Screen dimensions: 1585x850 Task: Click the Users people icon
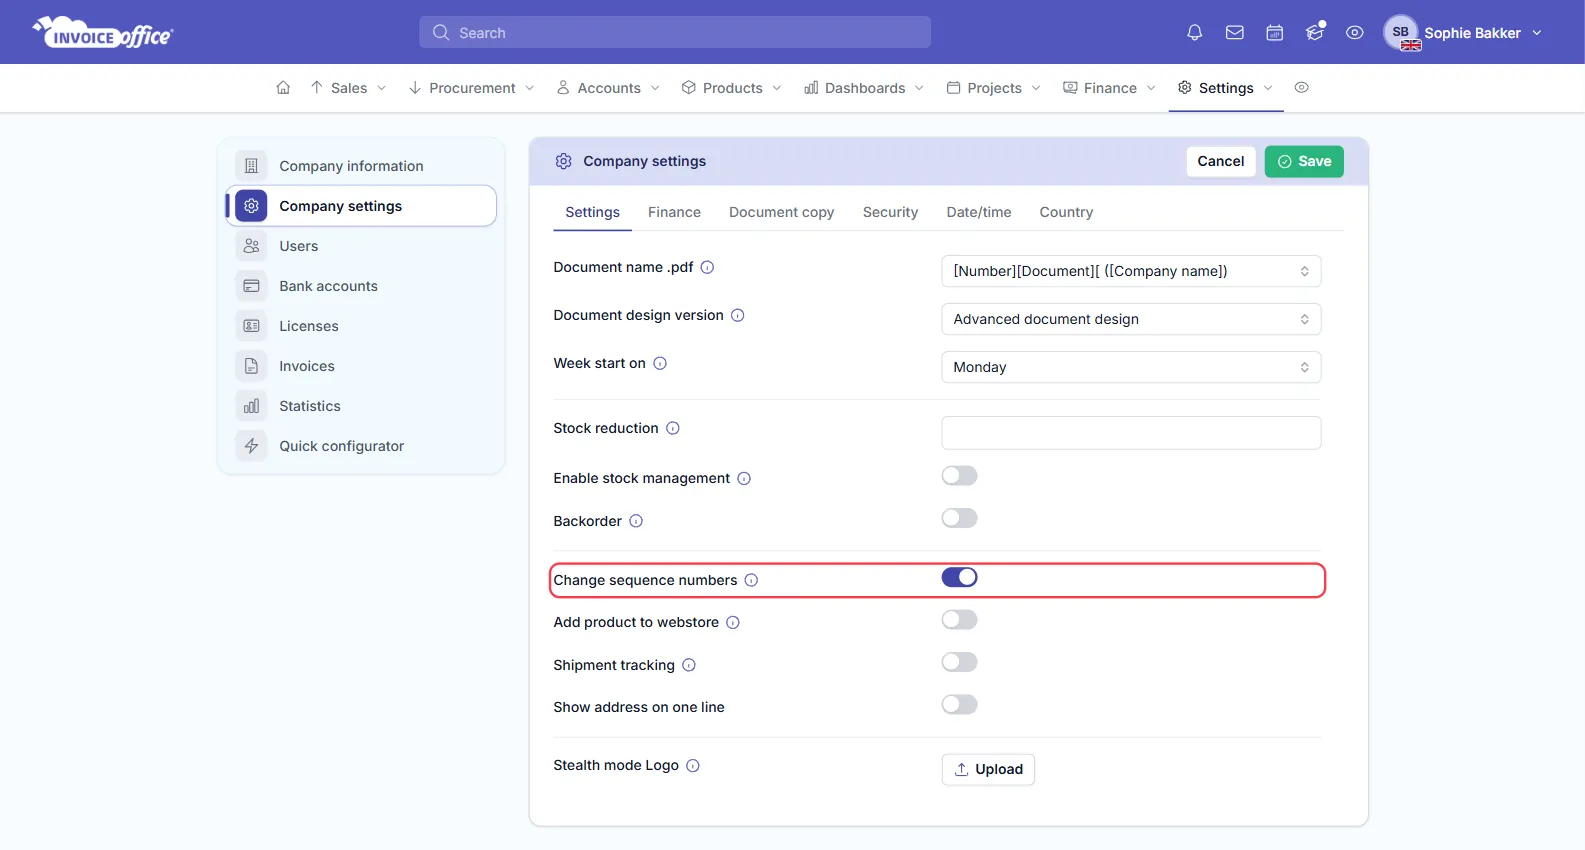[x=251, y=246]
